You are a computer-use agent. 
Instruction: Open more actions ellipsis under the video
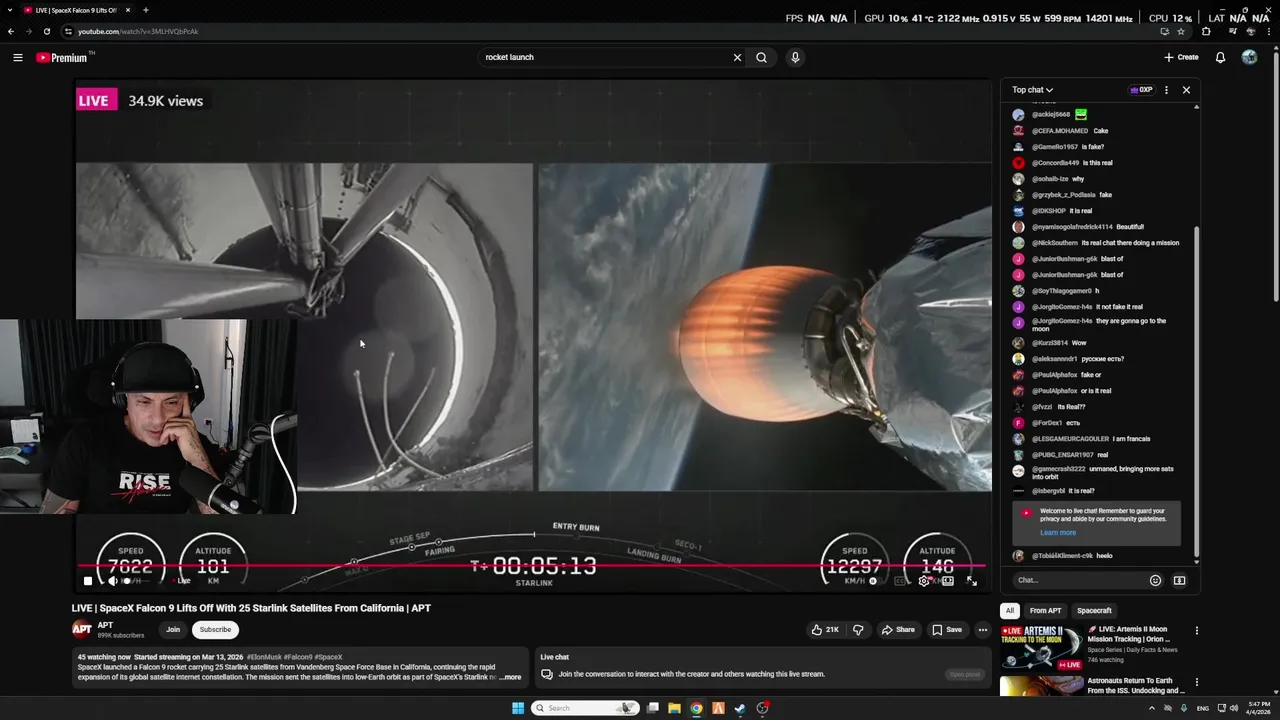tap(983, 630)
